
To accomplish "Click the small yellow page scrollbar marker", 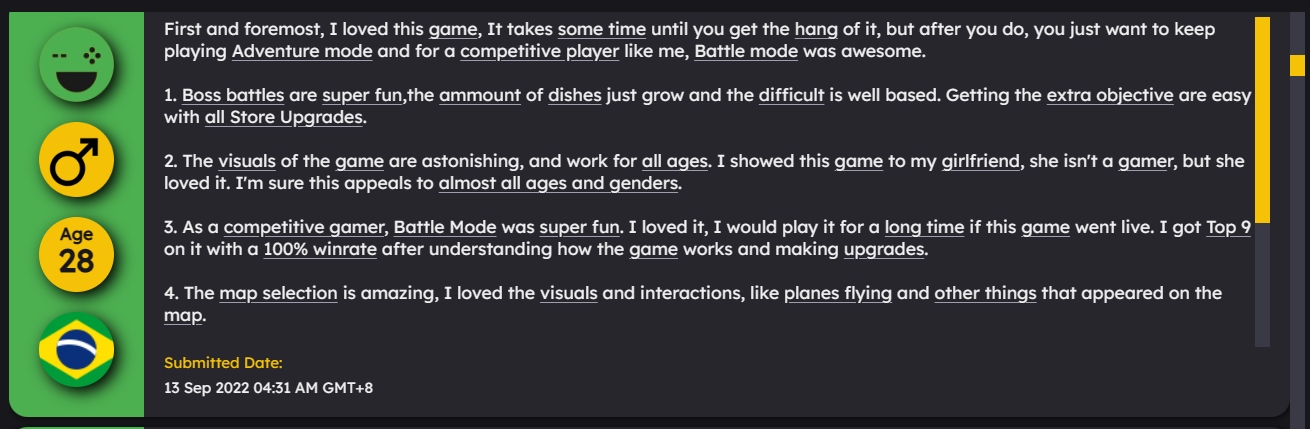I will 1297,64.
